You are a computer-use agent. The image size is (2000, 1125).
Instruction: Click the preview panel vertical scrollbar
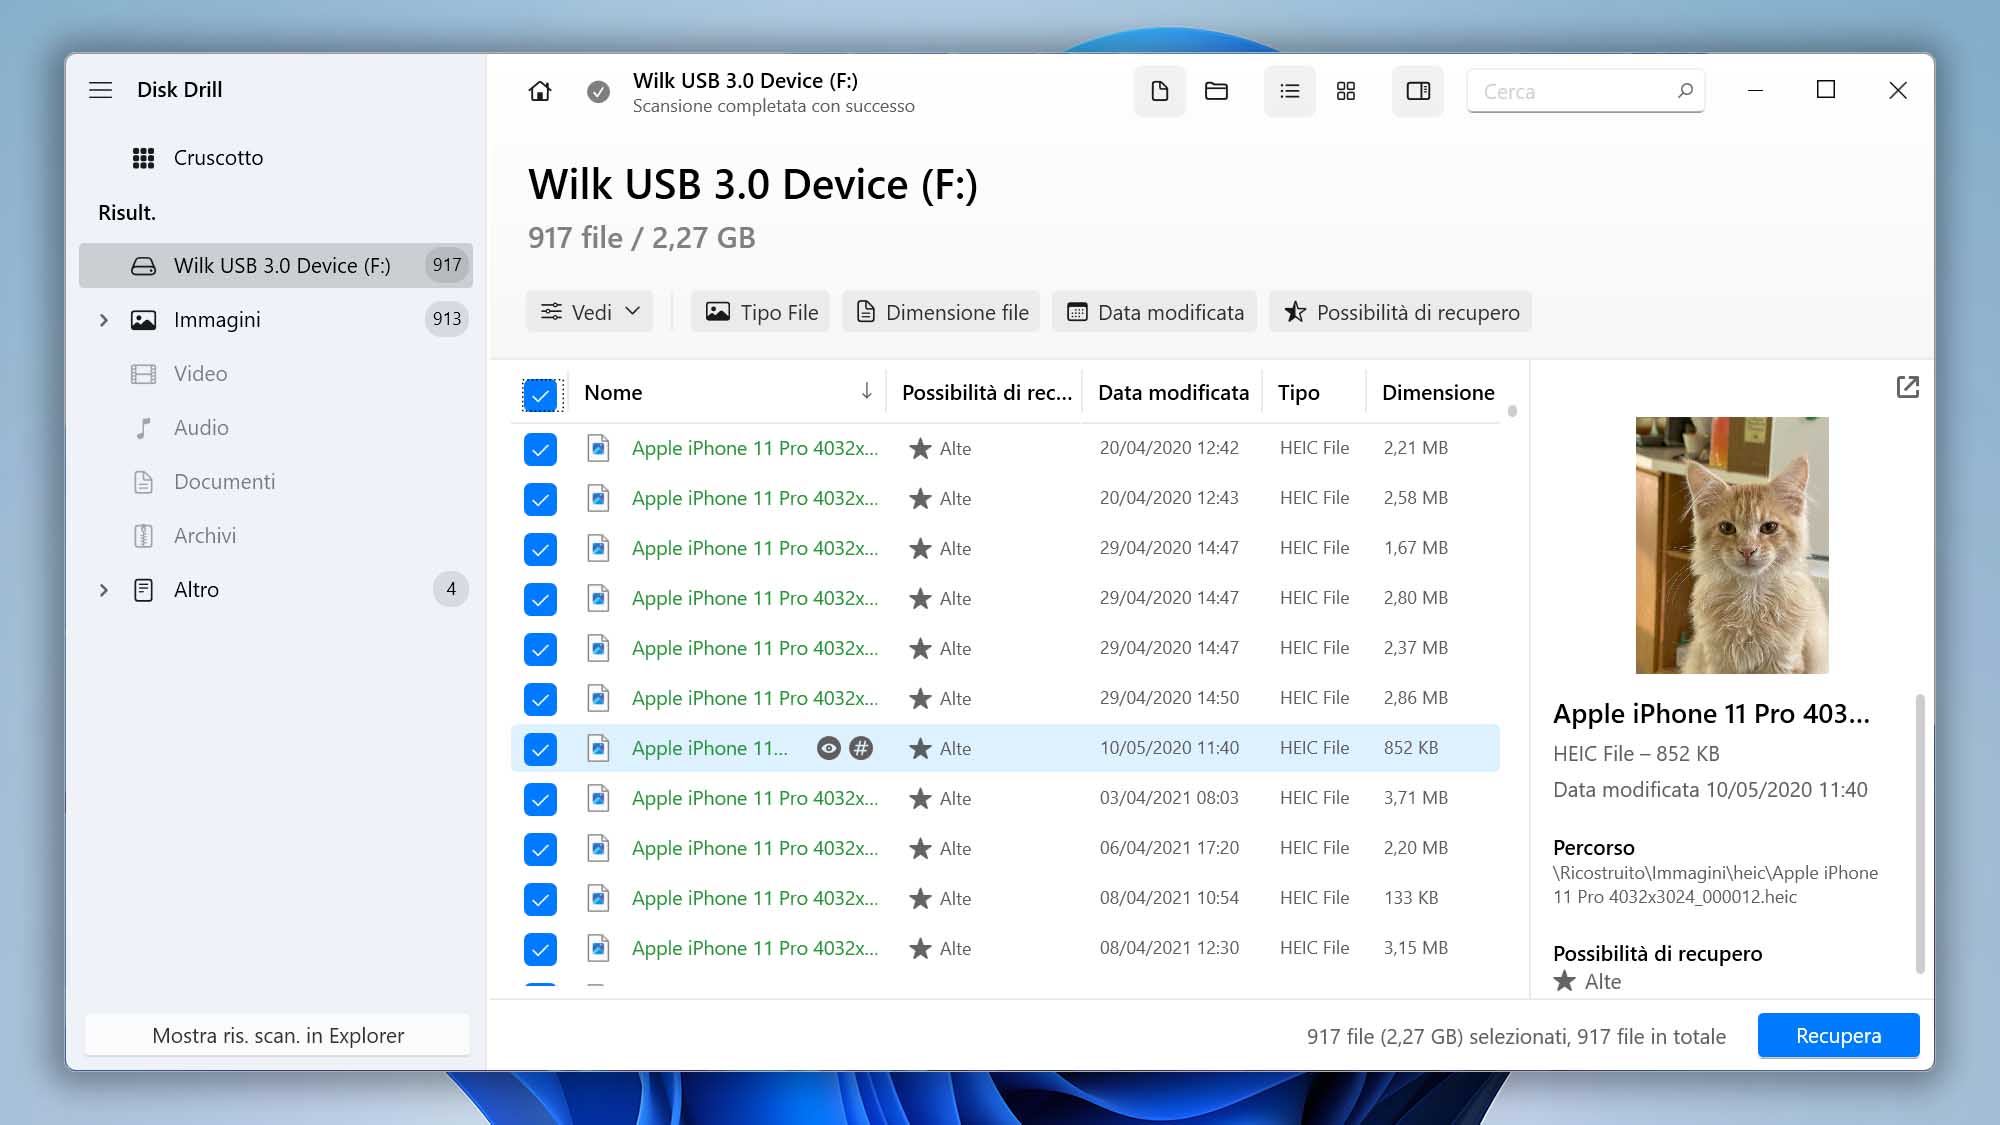click(x=1919, y=833)
